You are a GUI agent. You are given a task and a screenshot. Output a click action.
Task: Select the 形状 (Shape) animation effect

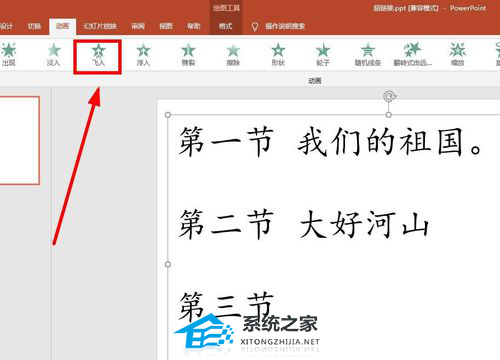(278, 55)
